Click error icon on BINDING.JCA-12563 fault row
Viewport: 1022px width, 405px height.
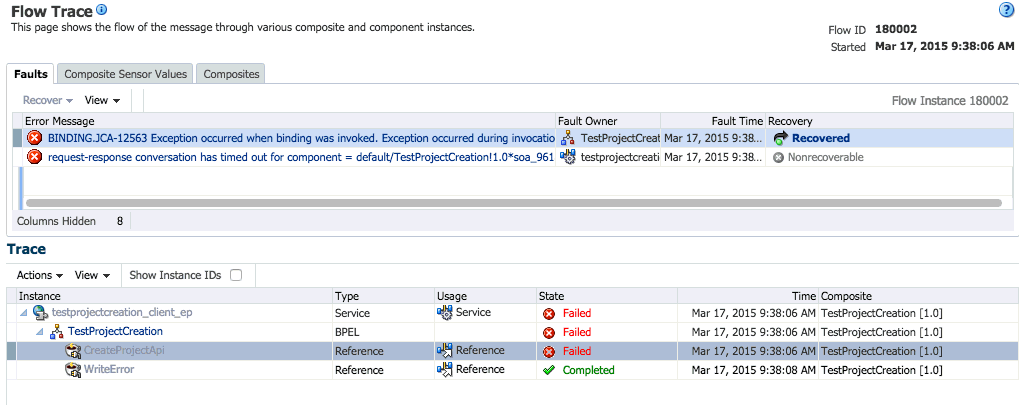click(34, 138)
